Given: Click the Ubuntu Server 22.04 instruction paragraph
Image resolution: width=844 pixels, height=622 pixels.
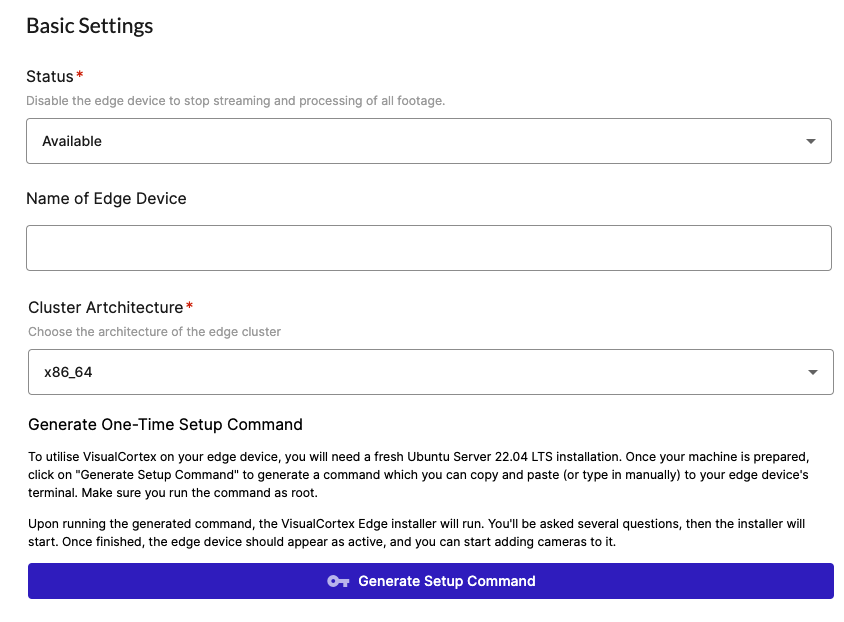Looking at the screenshot, I should 430,473.
